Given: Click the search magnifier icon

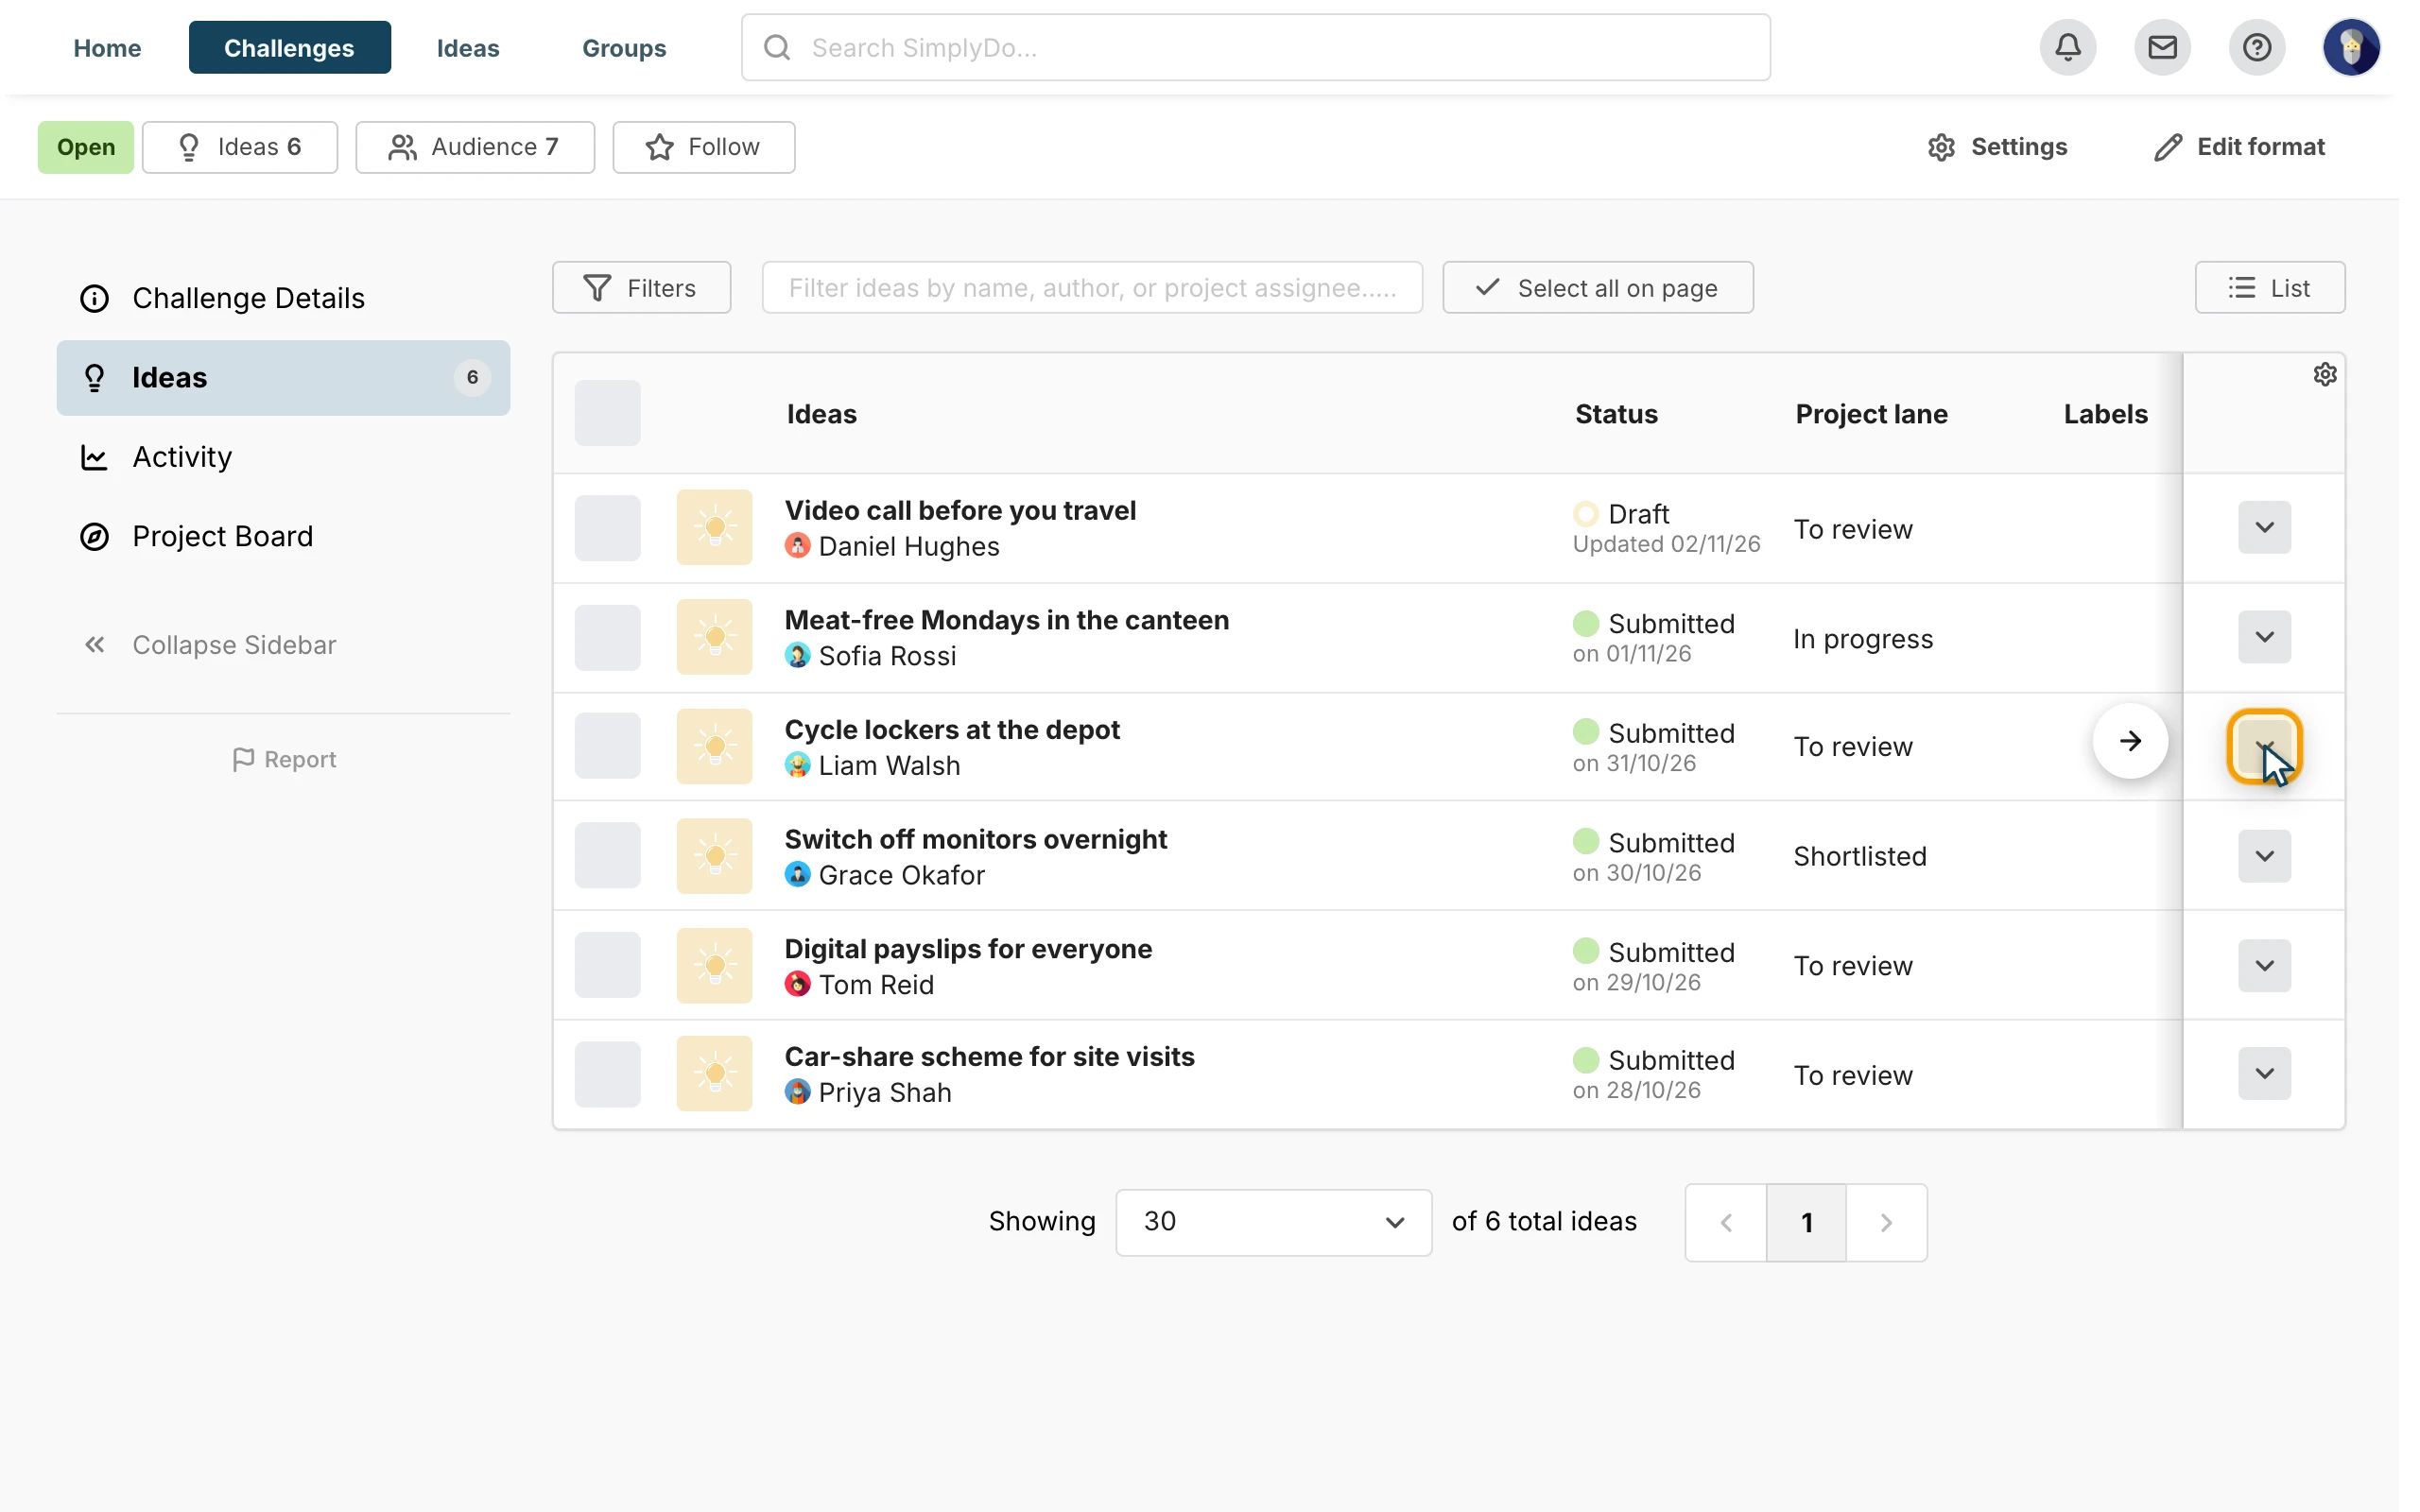Looking at the screenshot, I should pyautogui.click(x=777, y=47).
